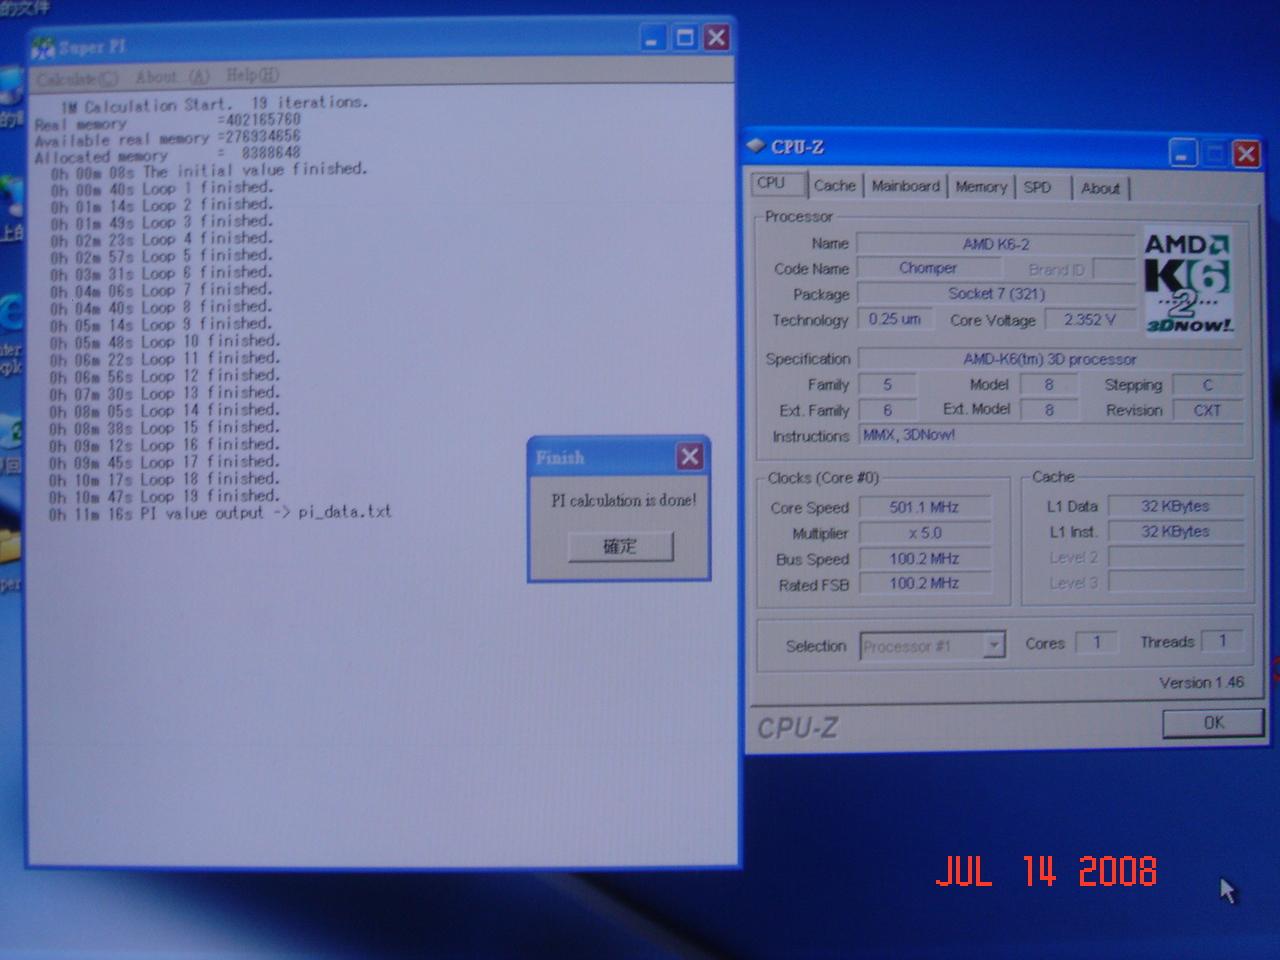This screenshot has height=960, width=1280.
Task: Click the L1 Inst. 32 KBytes value
Action: (1175, 531)
